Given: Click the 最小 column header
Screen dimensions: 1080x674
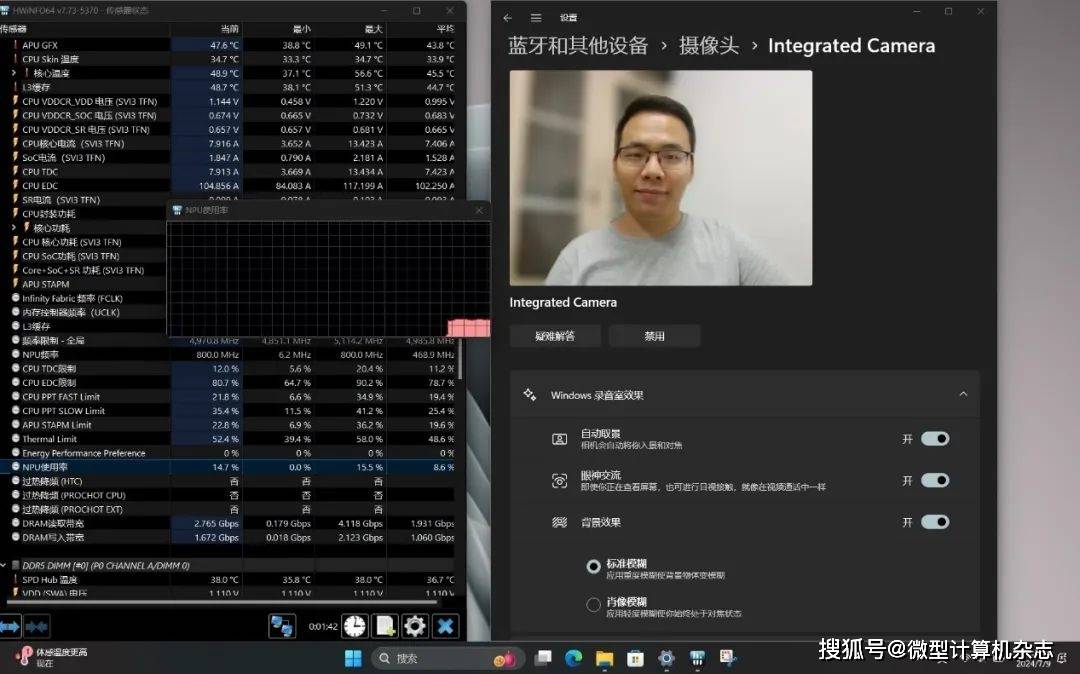Looking at the screenshot, I should pos(279,29).
